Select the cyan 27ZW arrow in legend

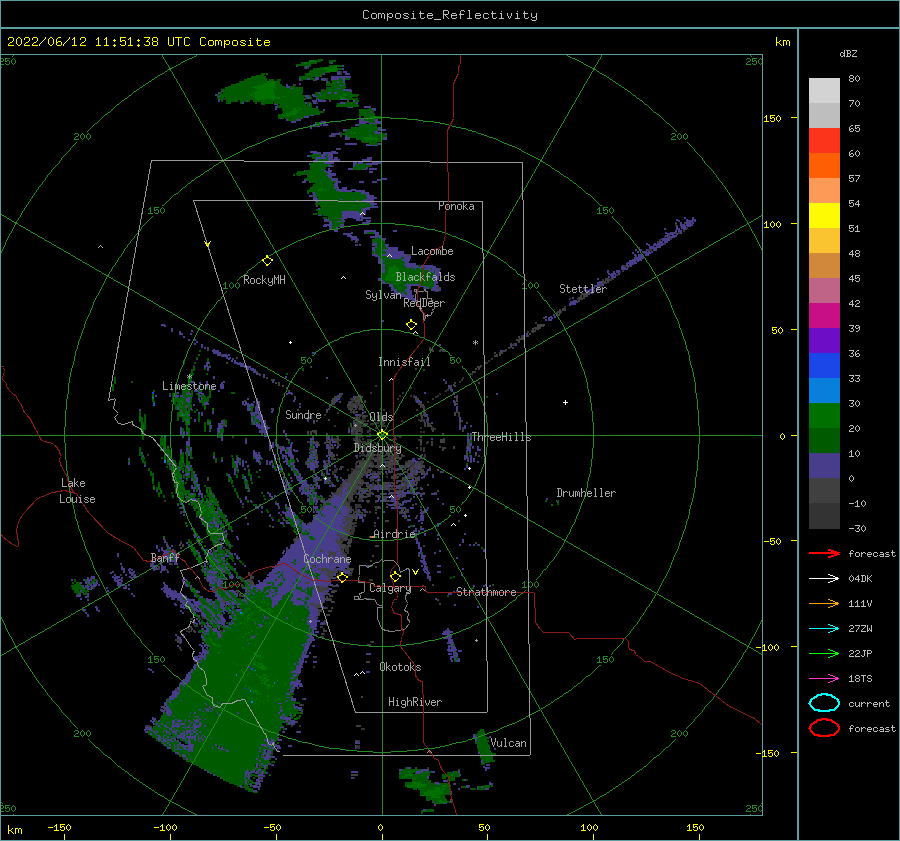click(824, 629)
